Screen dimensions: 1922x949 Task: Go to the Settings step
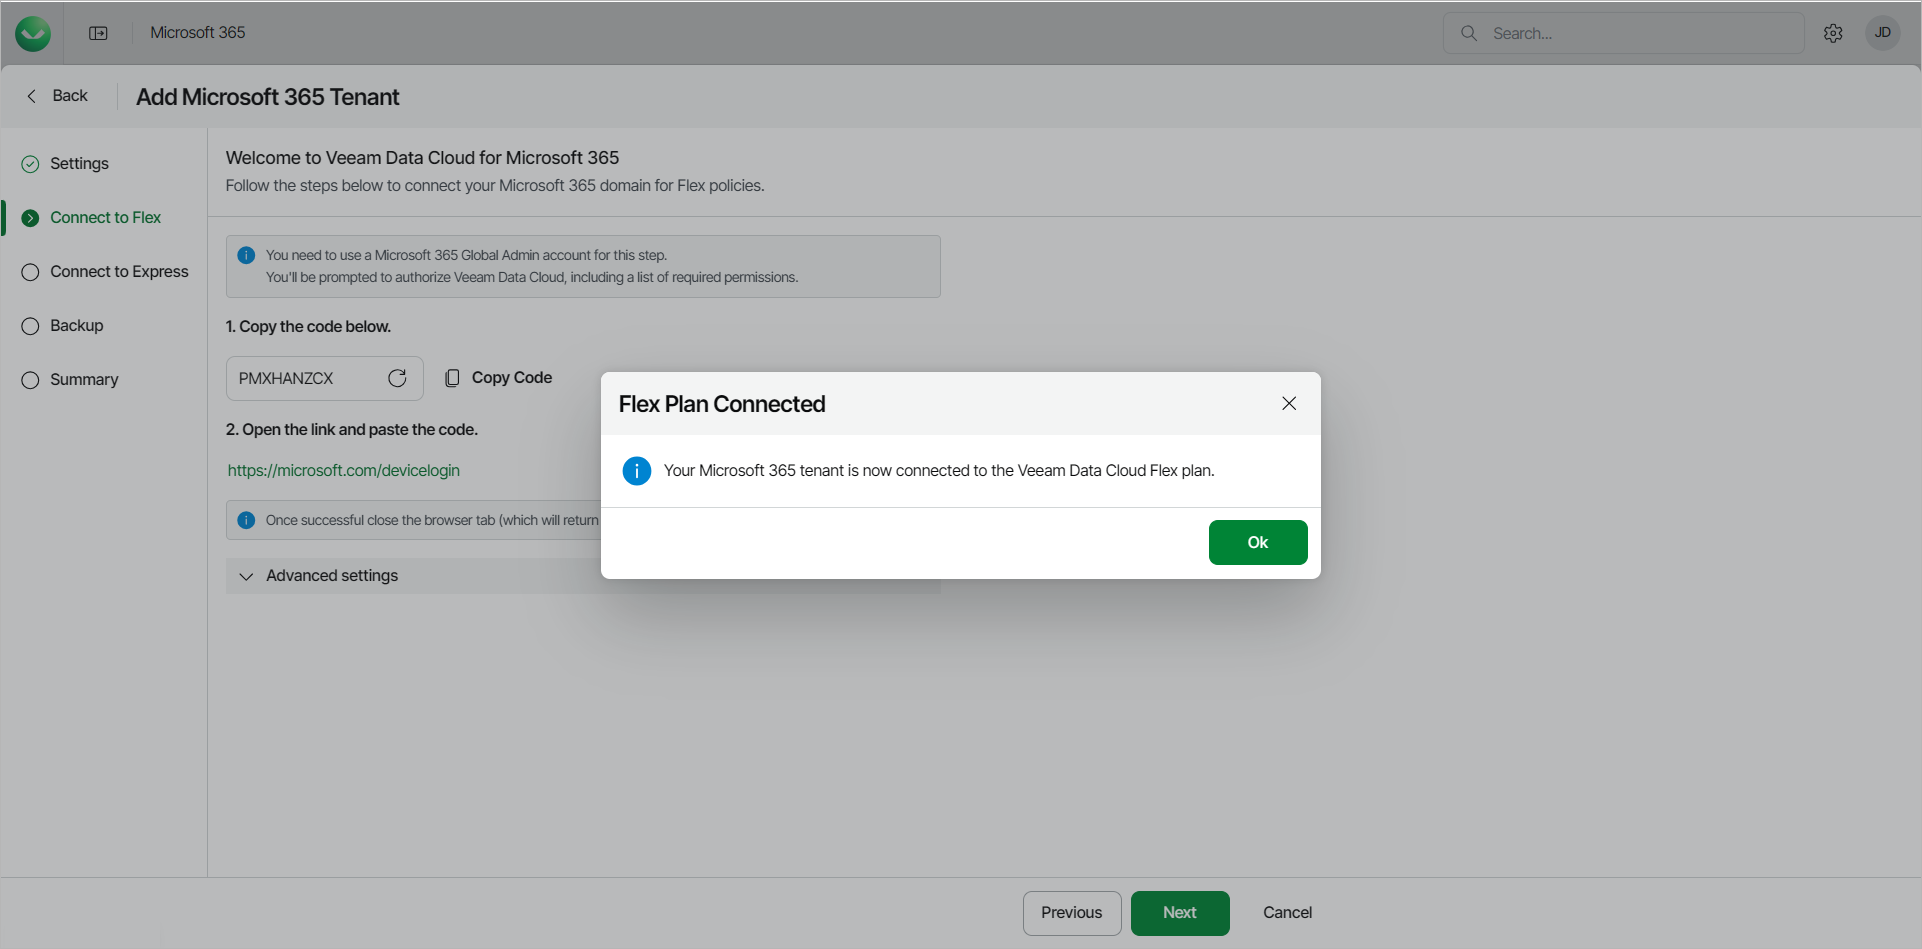click(x=79, y=164)
